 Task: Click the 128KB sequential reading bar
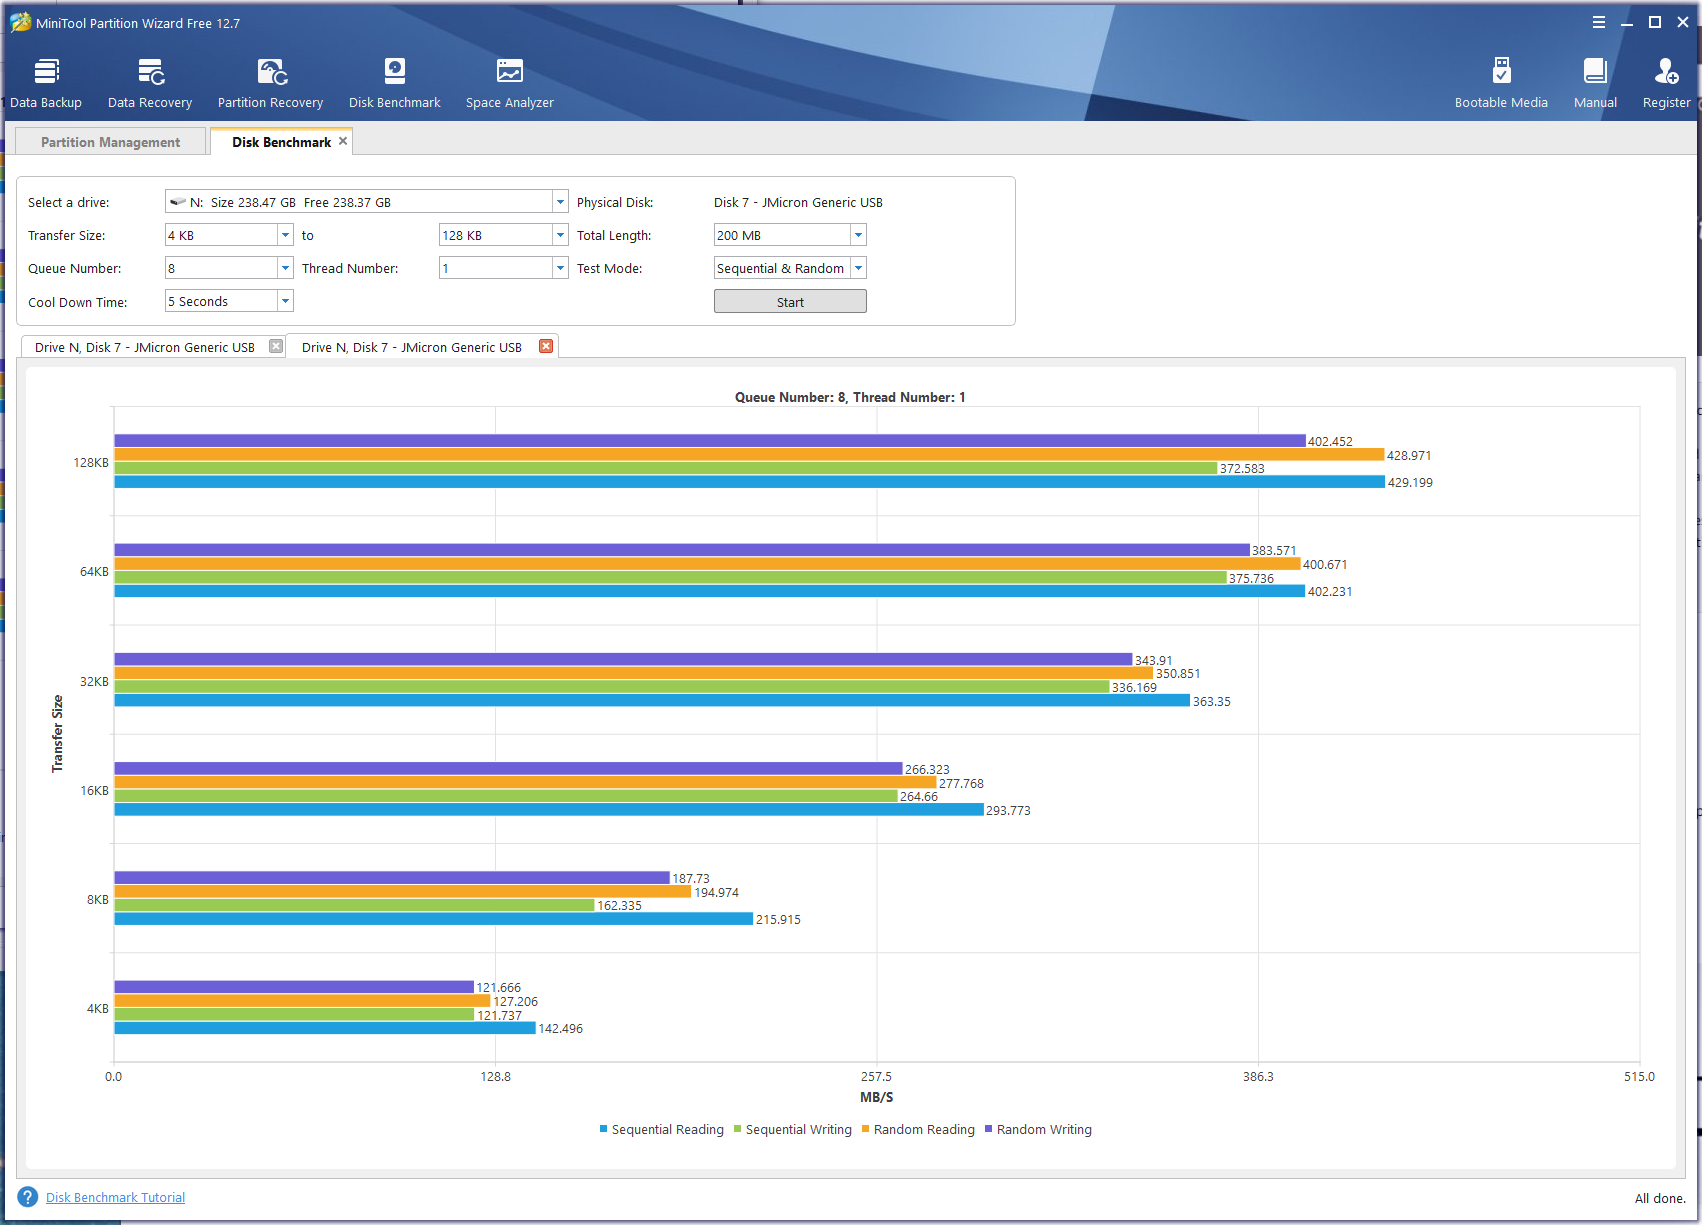click(750, 482)
